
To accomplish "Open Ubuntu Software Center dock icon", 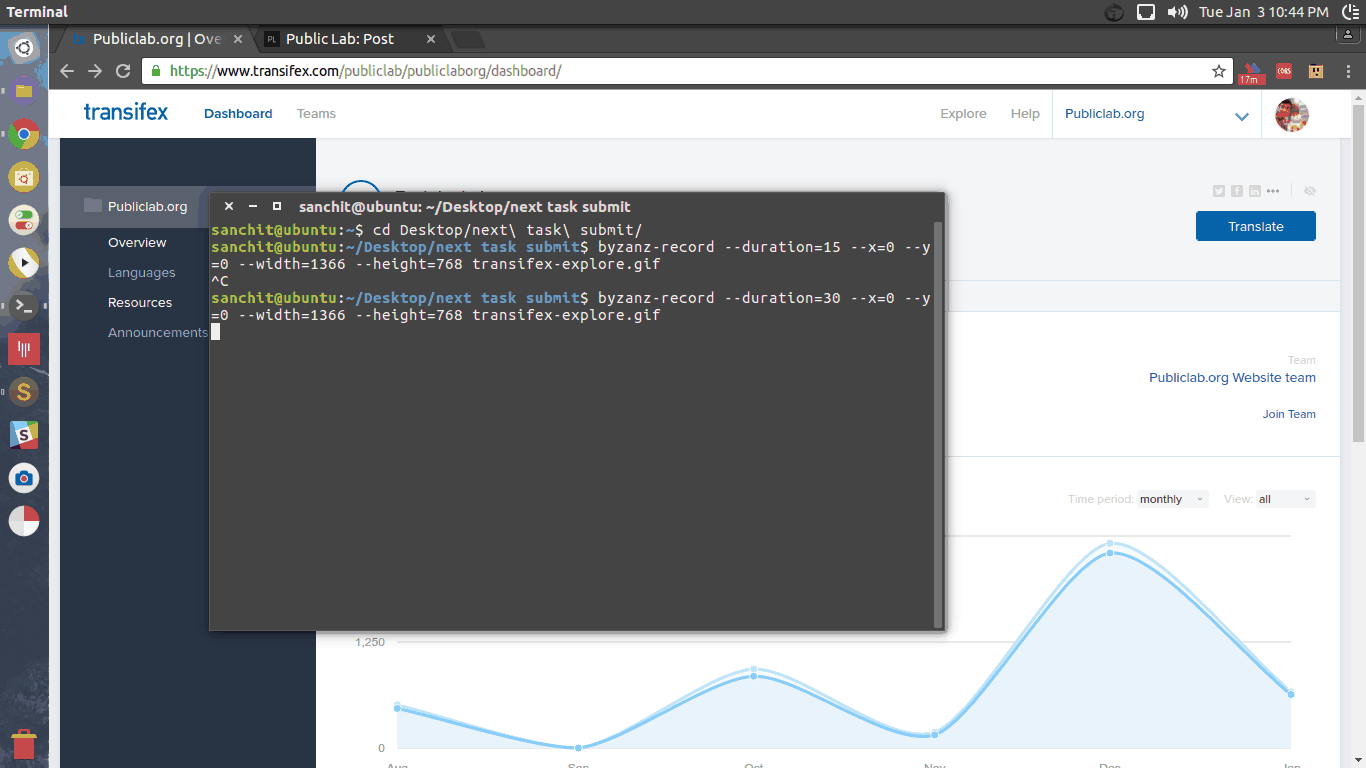I will (24, 177).
